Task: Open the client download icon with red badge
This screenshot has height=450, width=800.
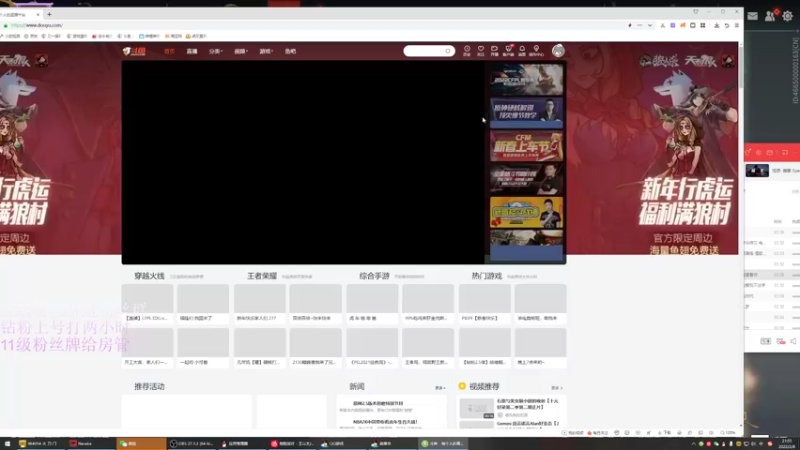Action: pos(508,50)
